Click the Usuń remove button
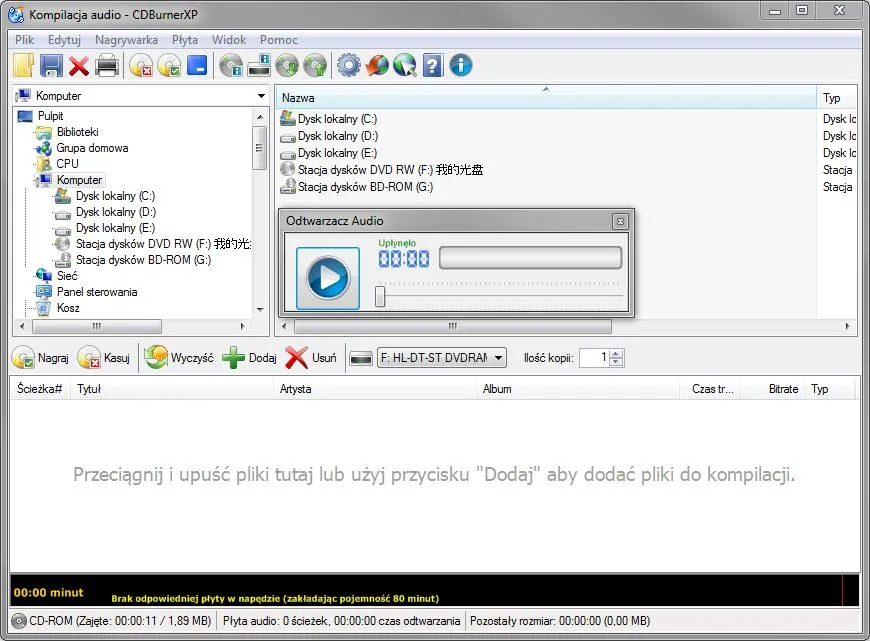Viewport: 870px width, 641px height. click(x=311, y=358)
